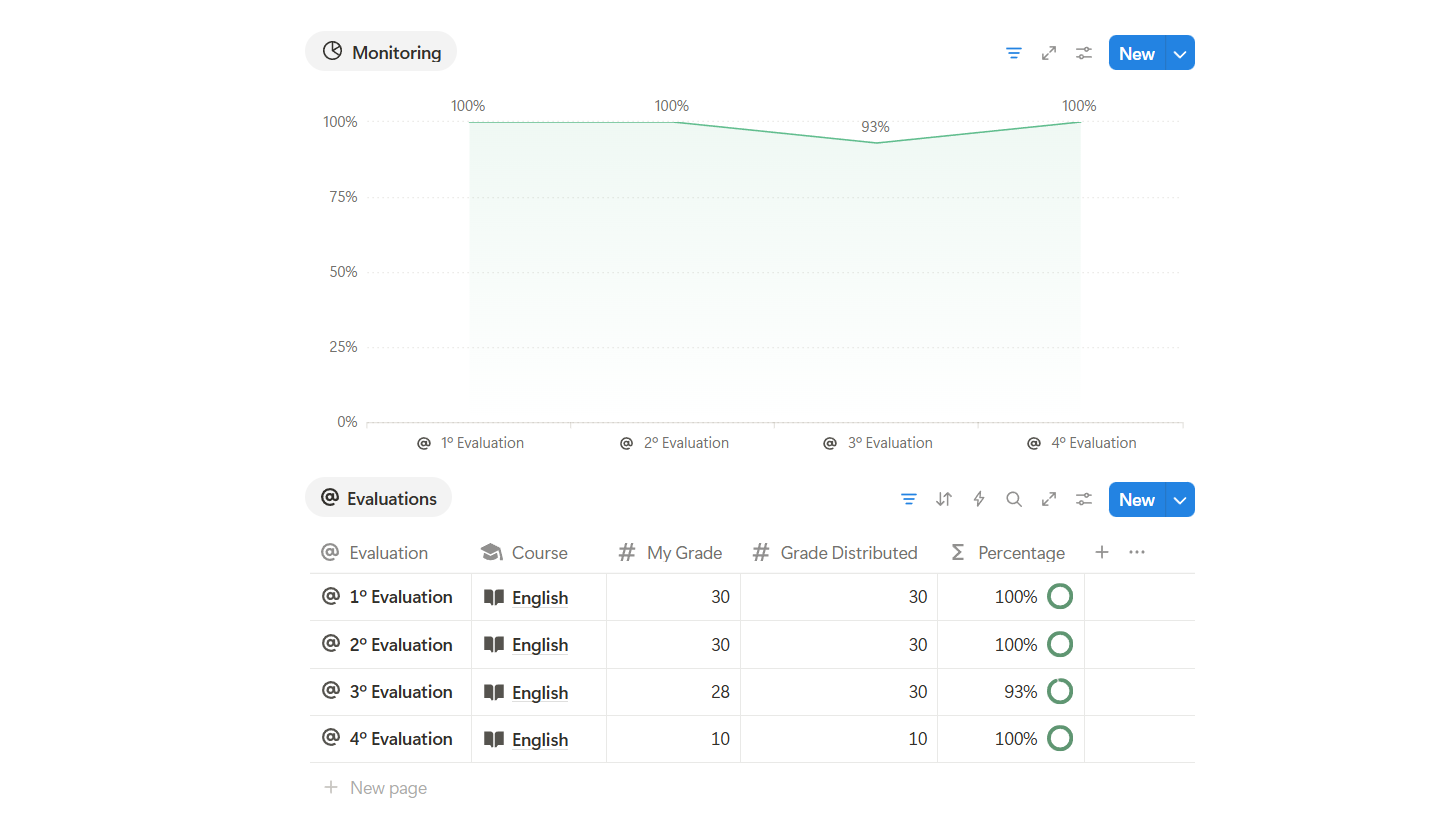
Task: Open Monitoring chart in full page
Action: coord(1049,53)
